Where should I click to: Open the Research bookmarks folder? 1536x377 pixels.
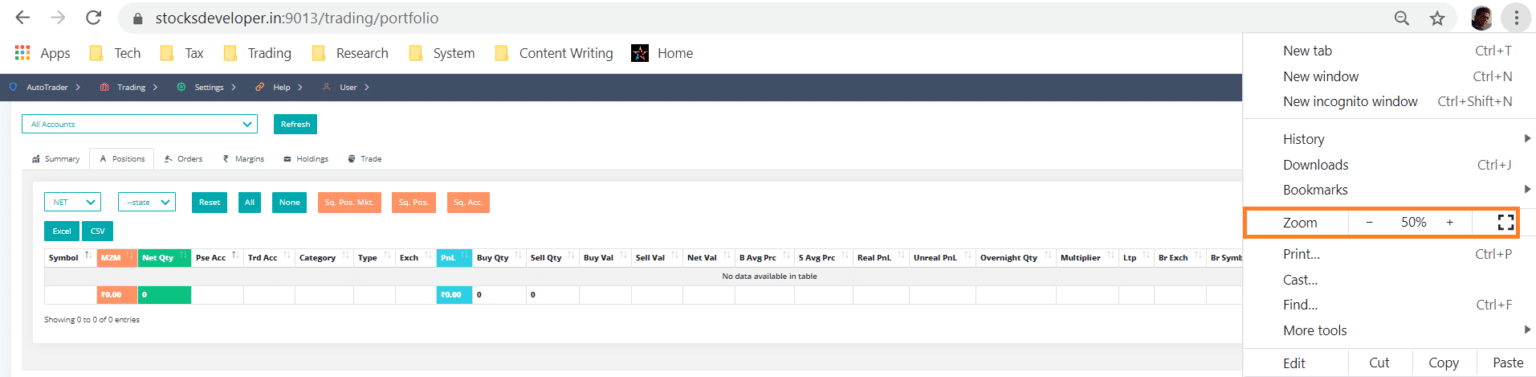point(350,53)
